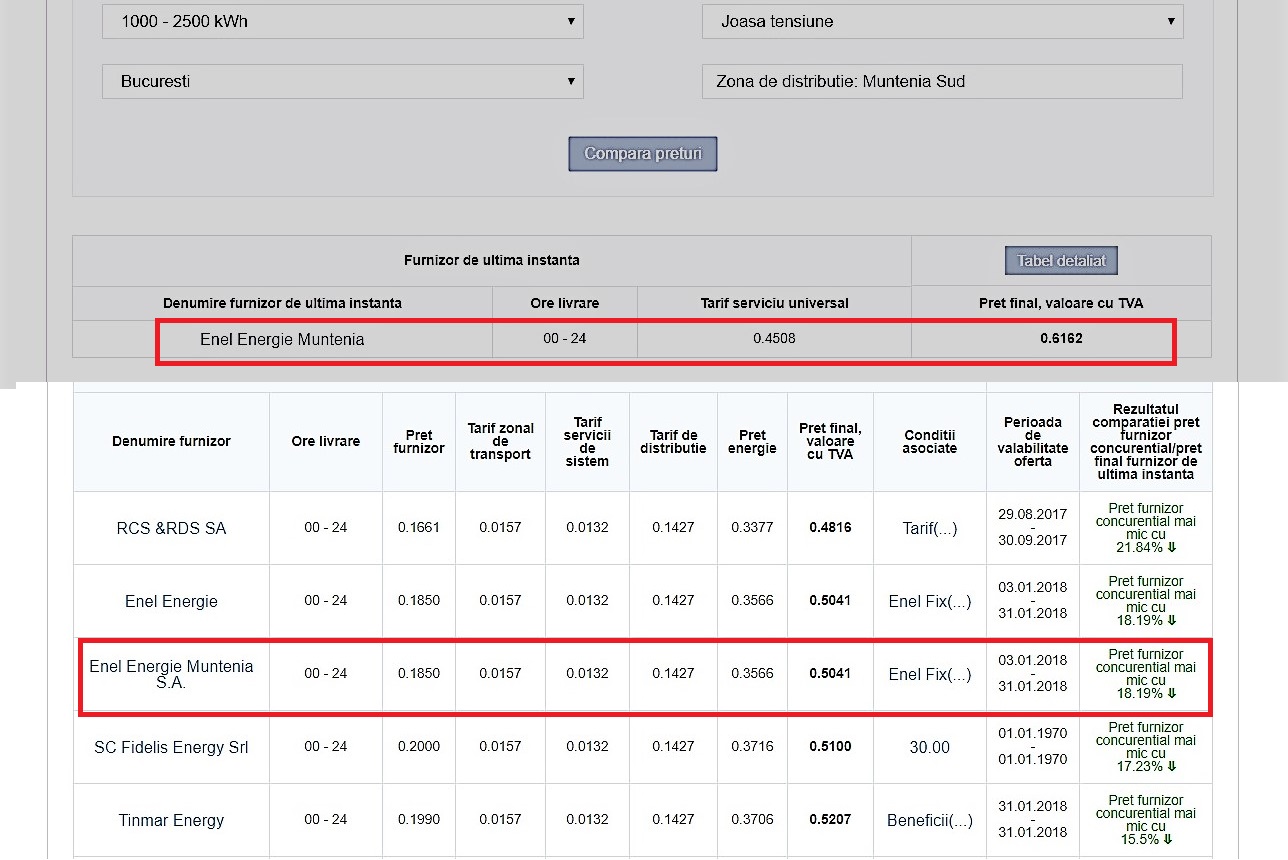Click green arrow in Enel Energie row
Viewport: 1288px width, 860px height.
tap(1171, 620)
